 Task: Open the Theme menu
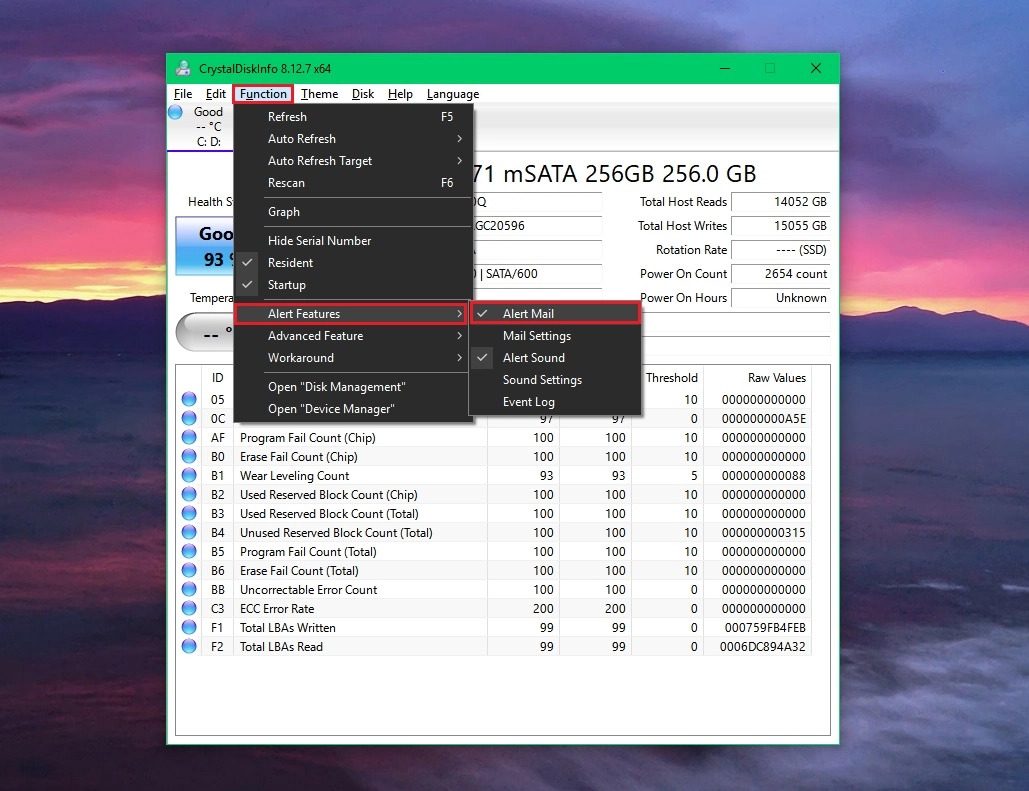pyautogui.click(x=320, y=94)
